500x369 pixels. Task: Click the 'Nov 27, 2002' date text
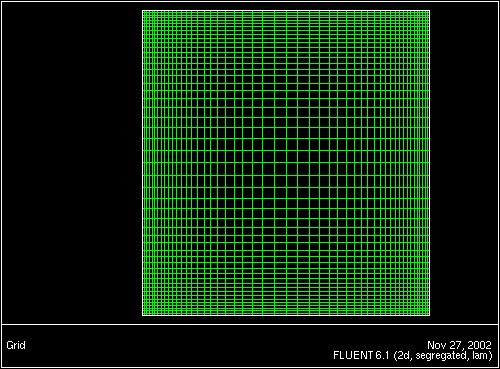459,345
